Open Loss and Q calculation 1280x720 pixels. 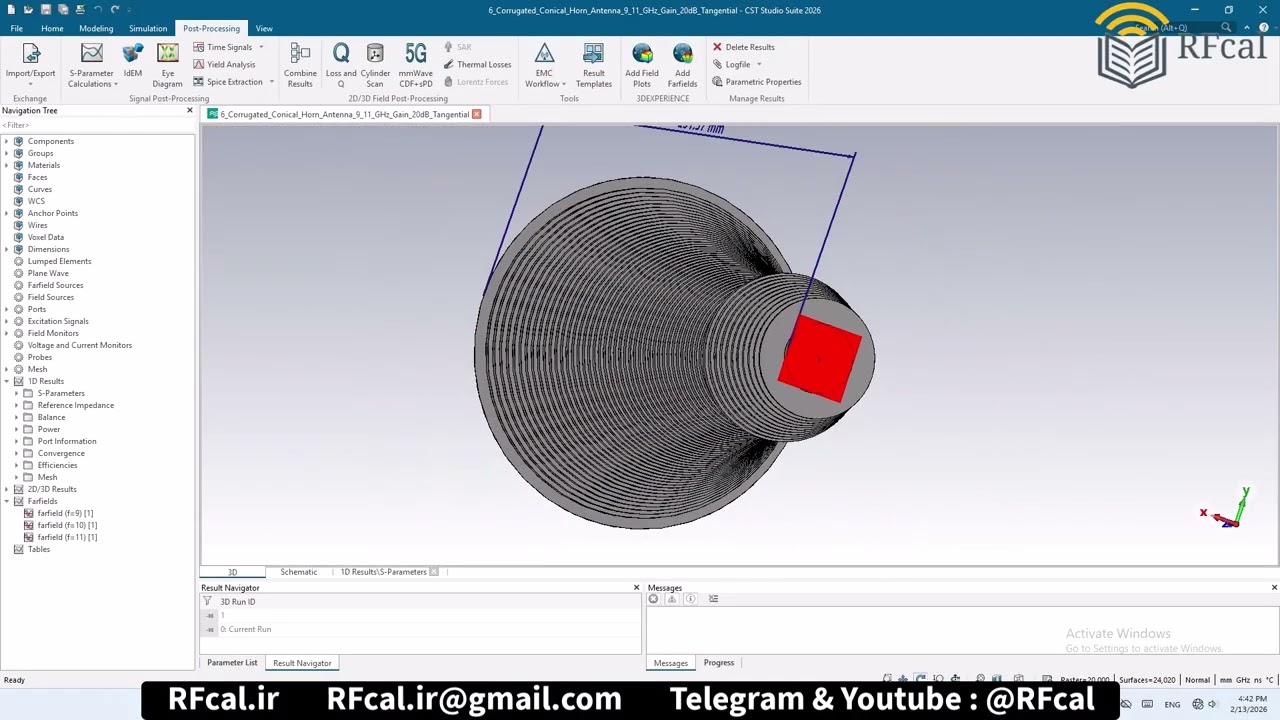[341, 66]
